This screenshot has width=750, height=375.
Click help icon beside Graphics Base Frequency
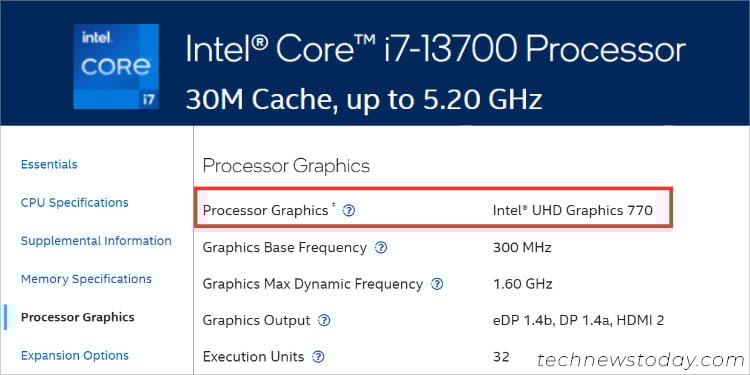[x=381, y=248]
